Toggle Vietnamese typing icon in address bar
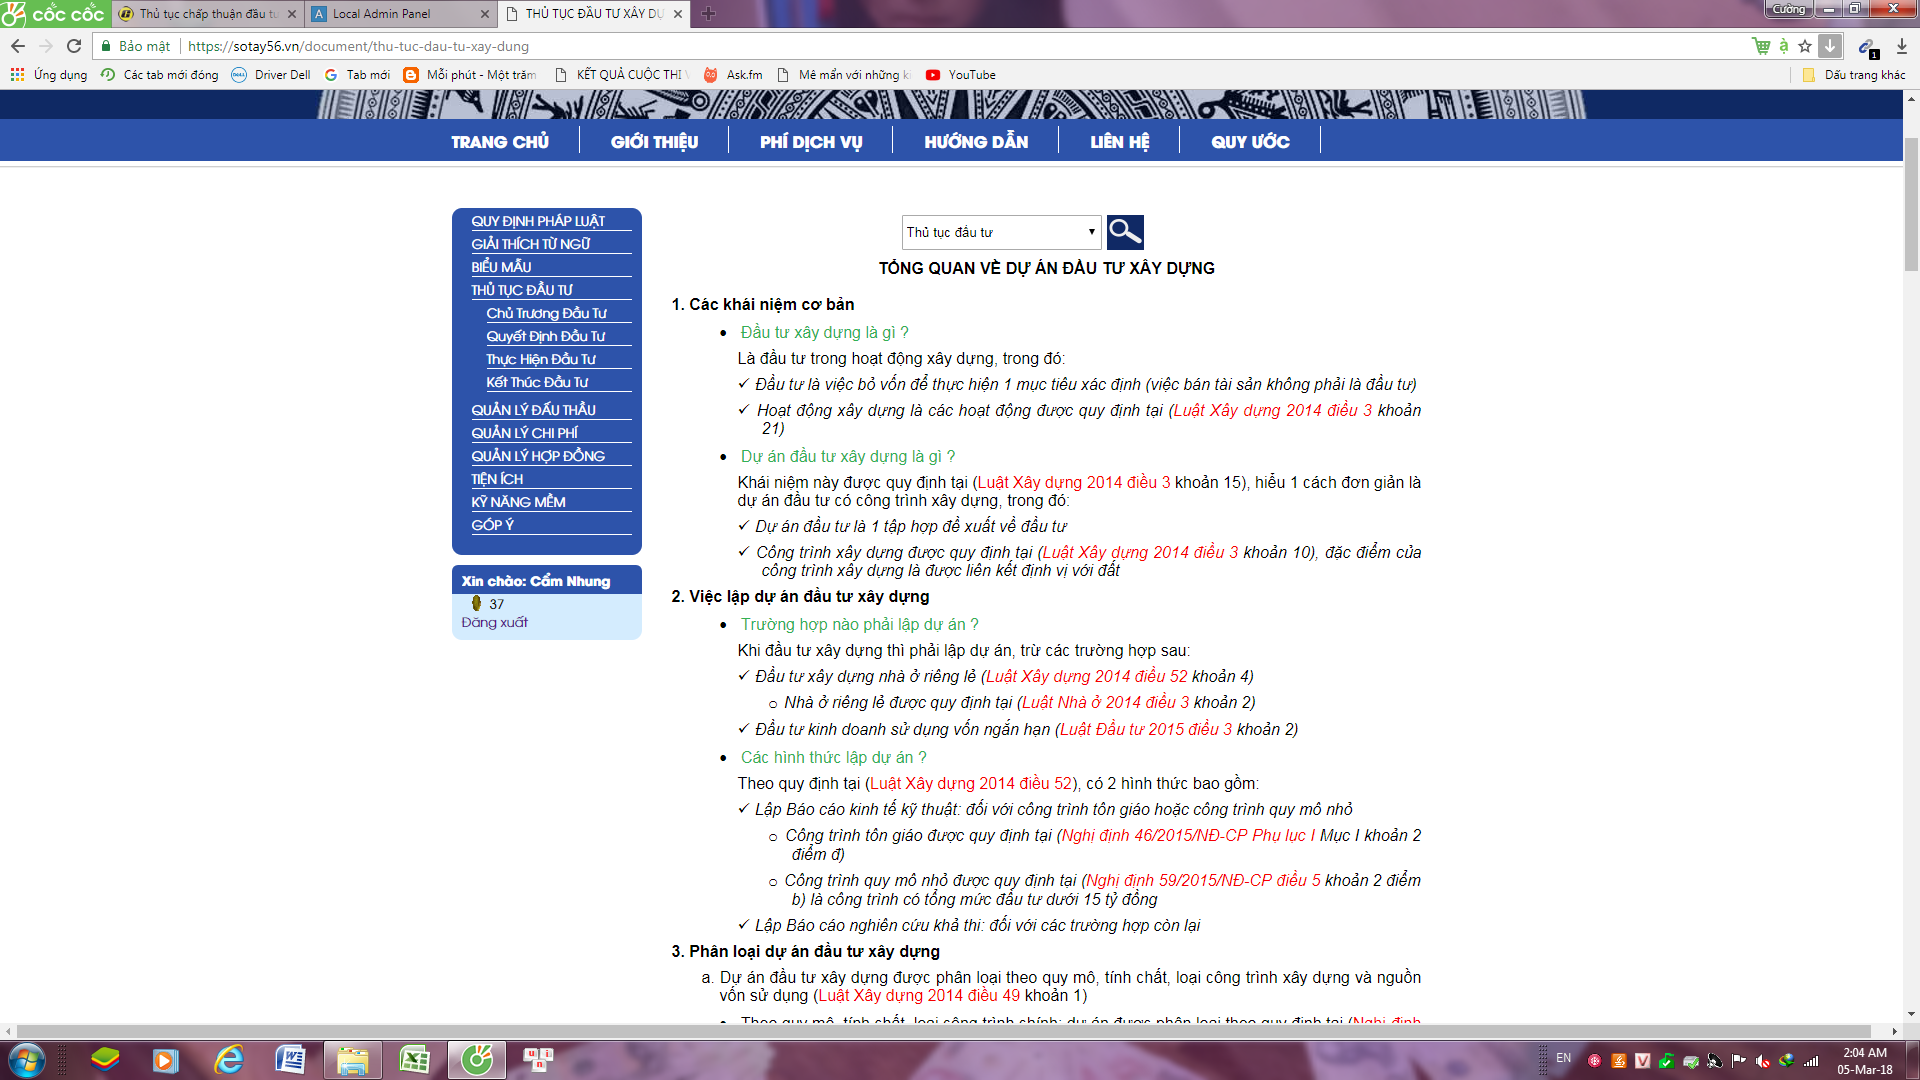This screenshot has height=1080, width=1920. click(x=1783, y=46)
